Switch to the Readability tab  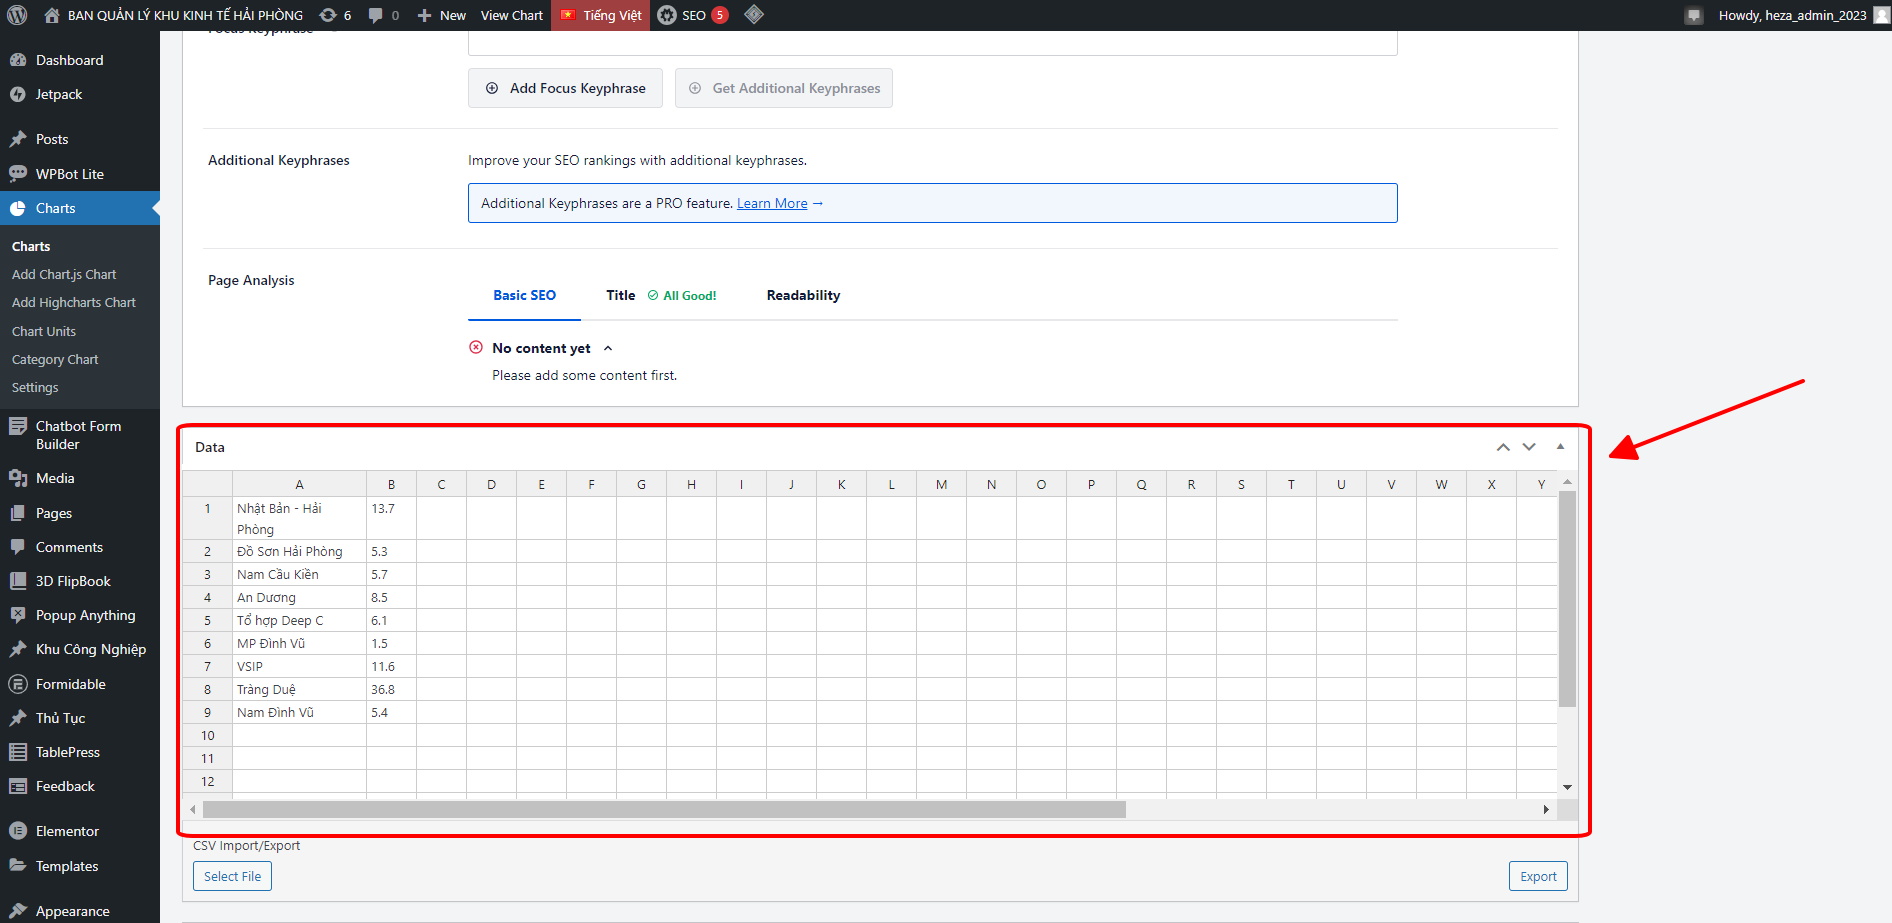(803, 295)
